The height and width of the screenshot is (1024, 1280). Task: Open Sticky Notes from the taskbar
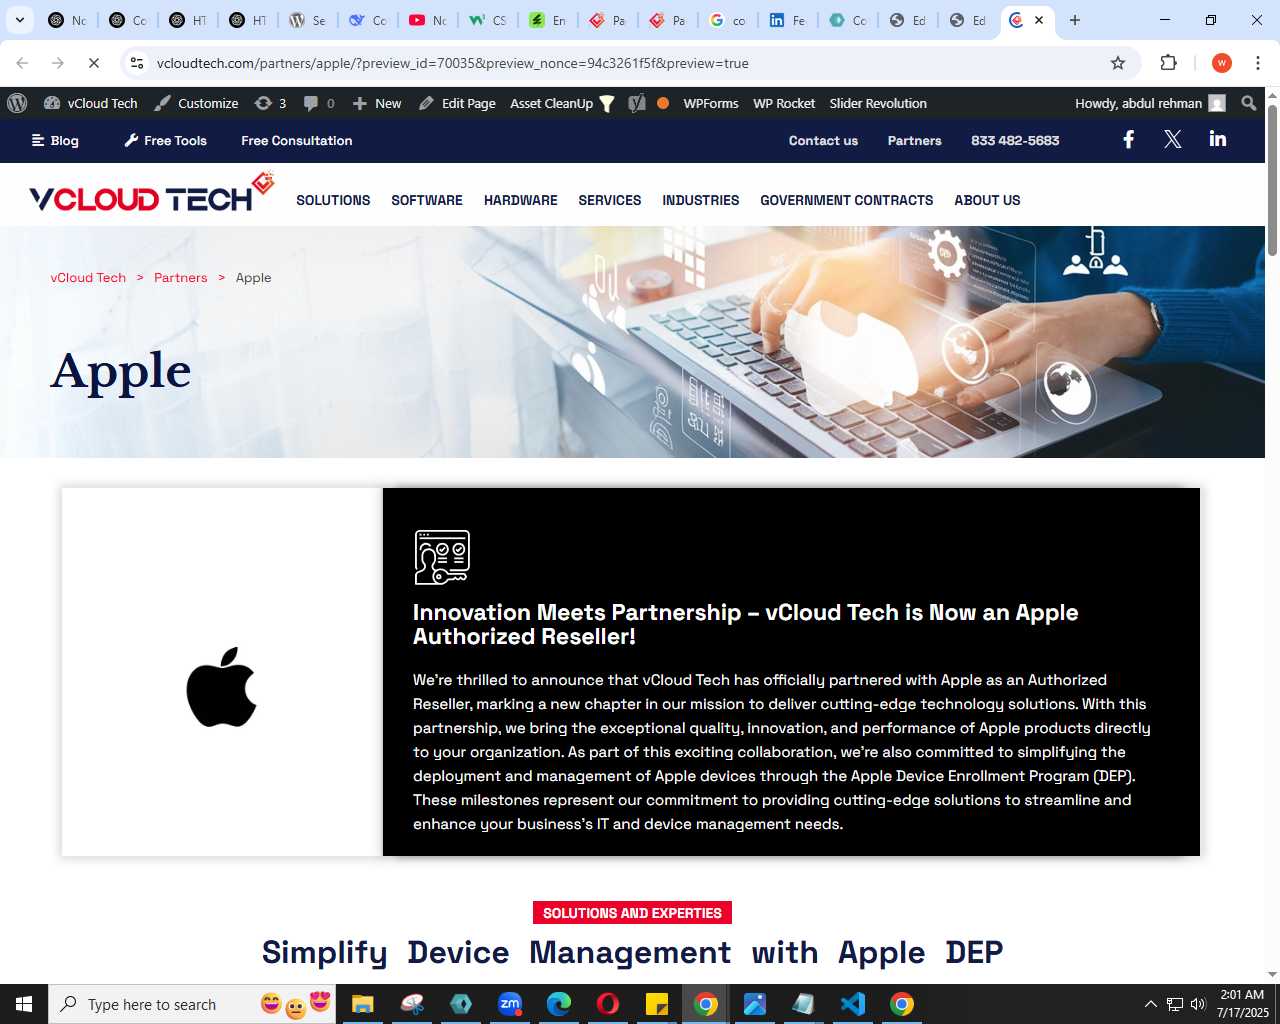[657, 1004]
